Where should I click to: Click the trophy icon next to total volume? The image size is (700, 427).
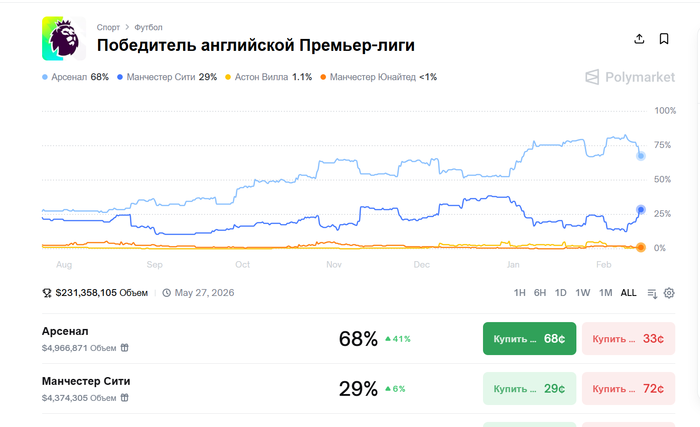[x=46, y=293]
